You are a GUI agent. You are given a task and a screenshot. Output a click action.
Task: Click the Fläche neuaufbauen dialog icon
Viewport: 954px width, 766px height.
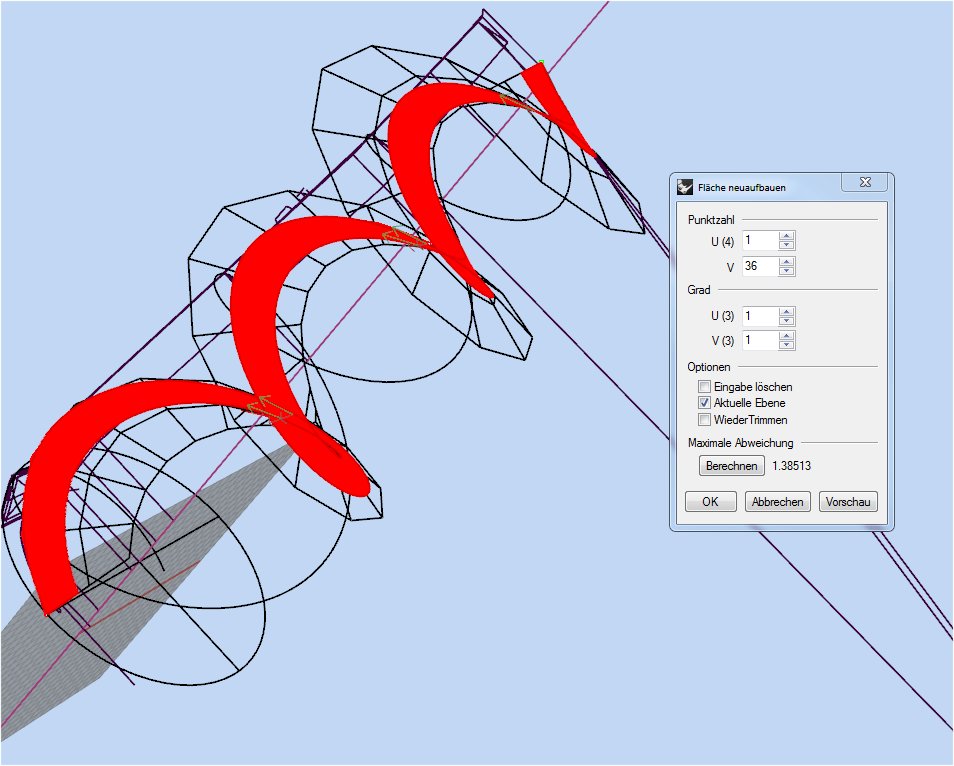point(685,185)
